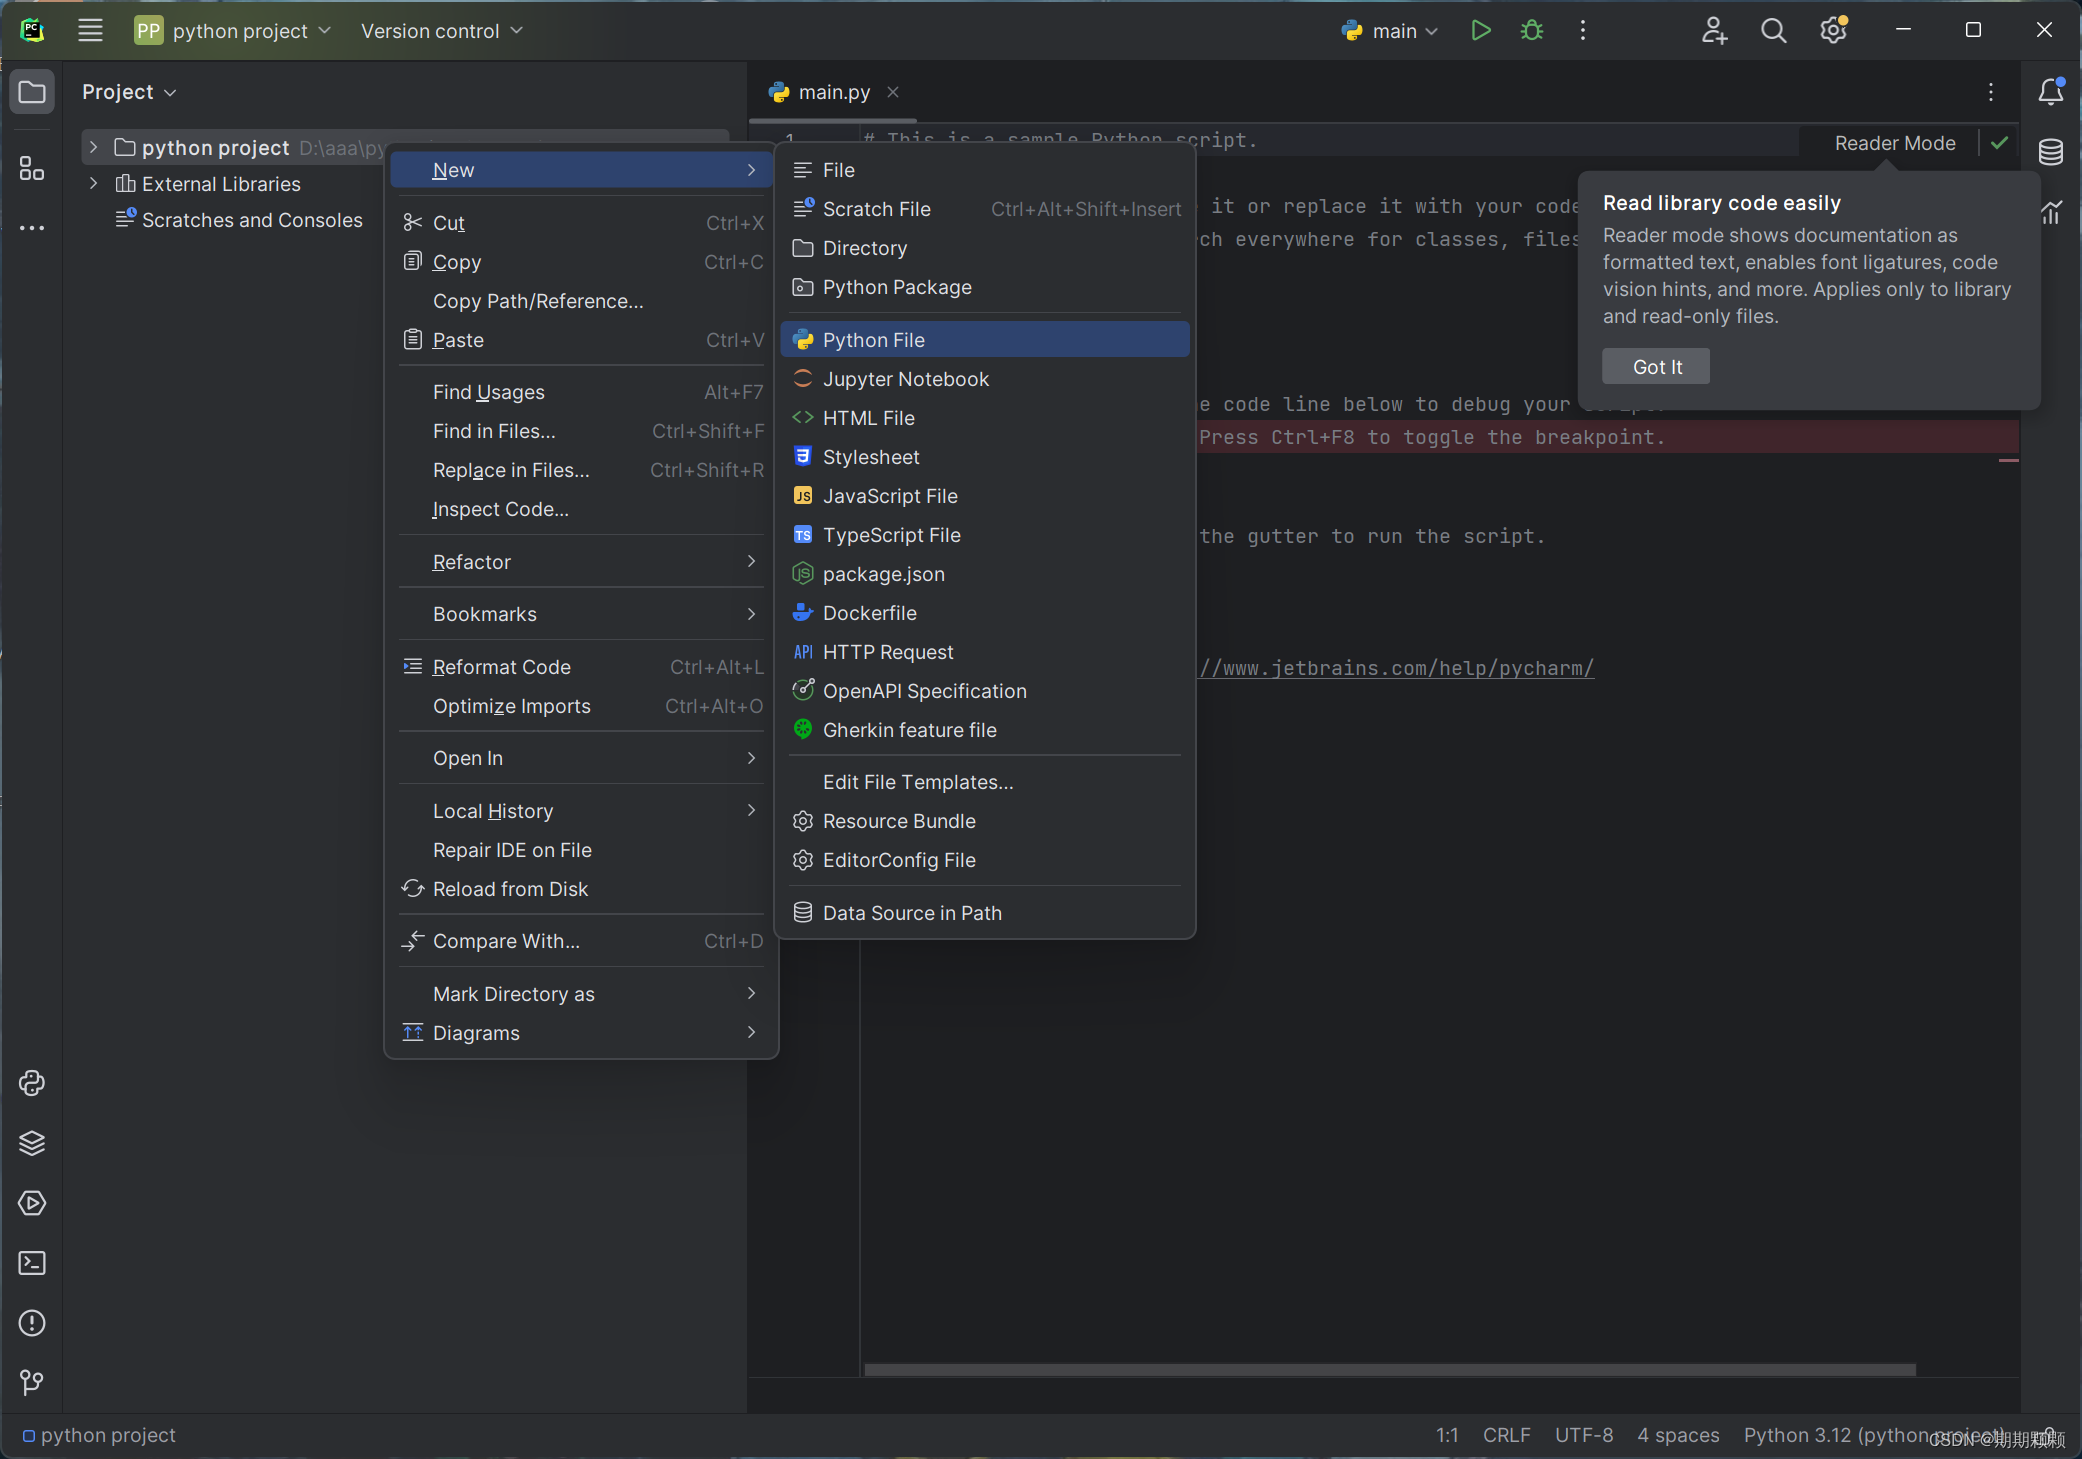Click the Code With Me user icon
The image size is (2082, 1459).
1714,30
